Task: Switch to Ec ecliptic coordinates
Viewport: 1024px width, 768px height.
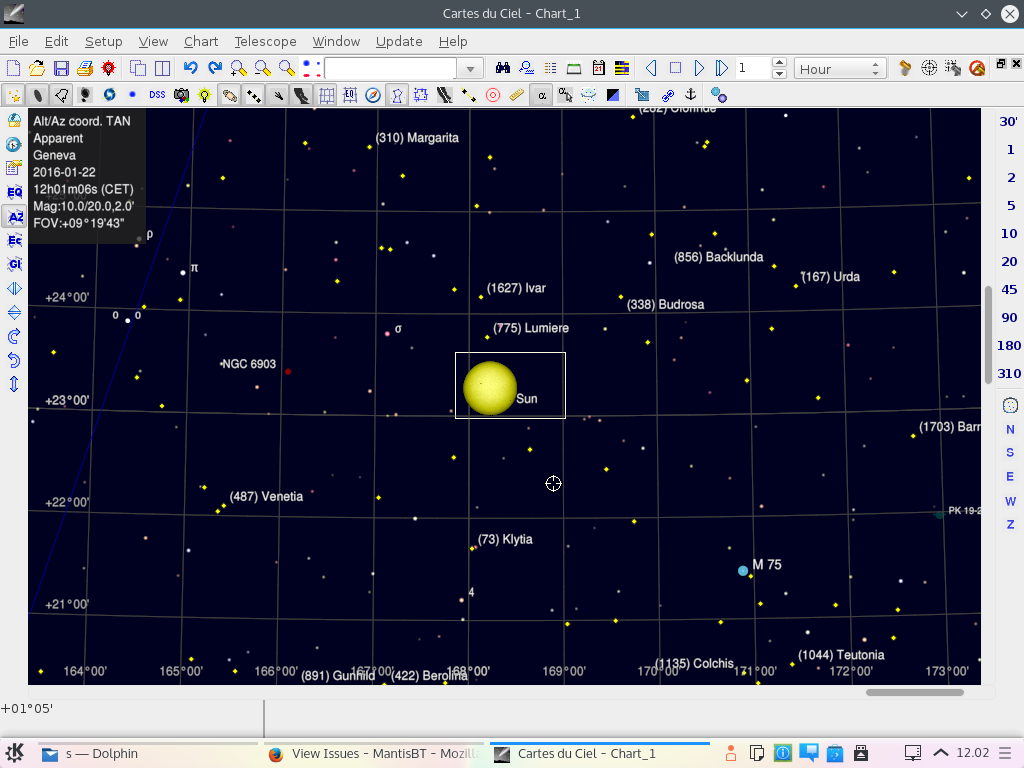Action: click(x=14, y=240)
